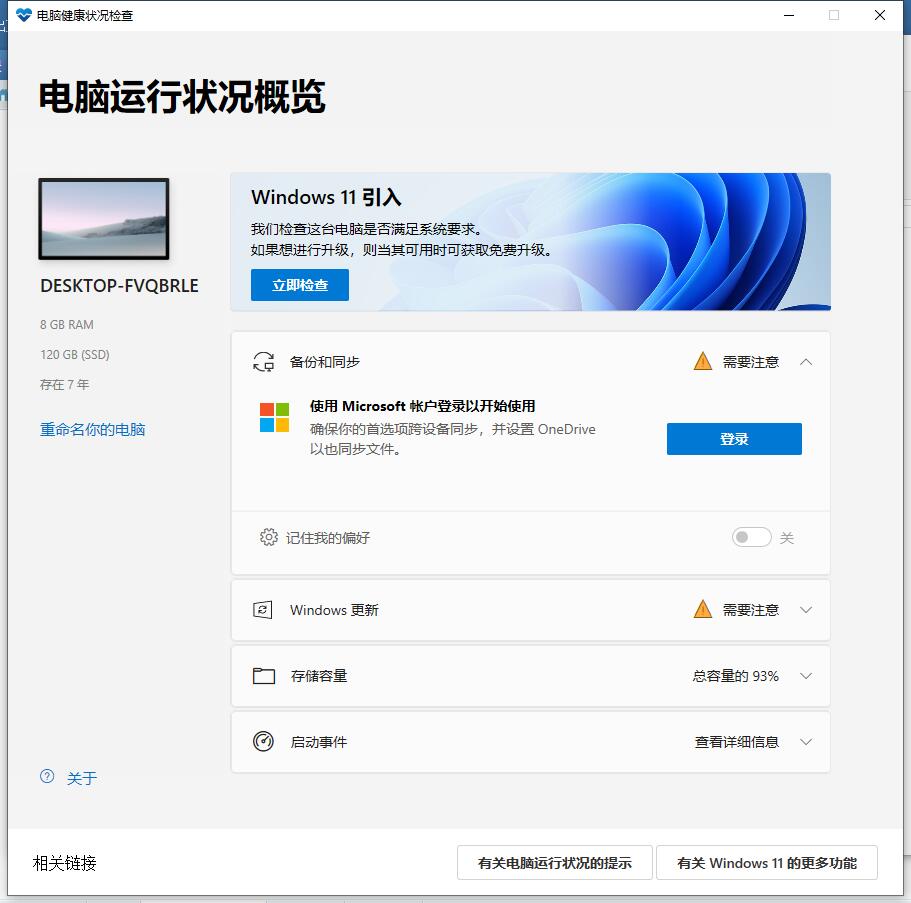Click 使用 Microsoft 帐户登录以开始使用 heading

(x=422, y=406)
